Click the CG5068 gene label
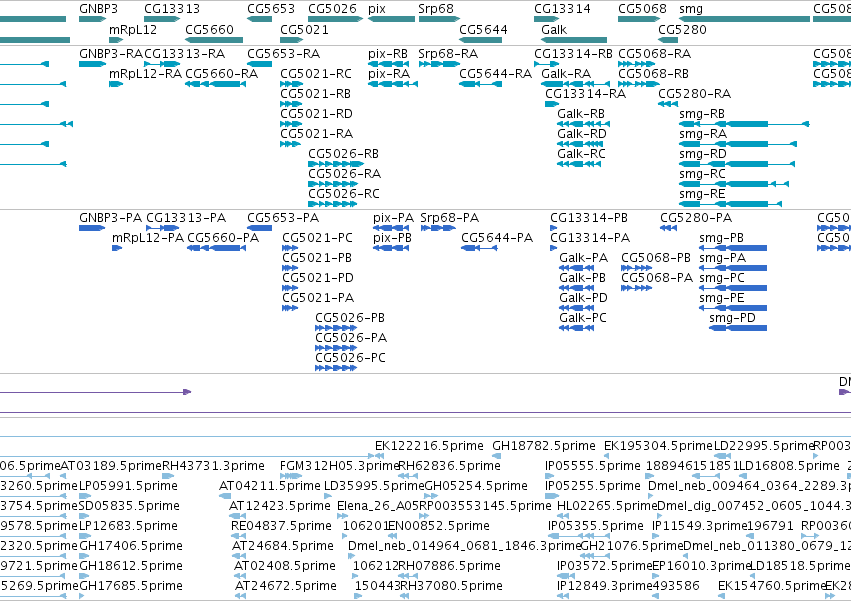Screen dimensions: 851x601 click(642, 9)
